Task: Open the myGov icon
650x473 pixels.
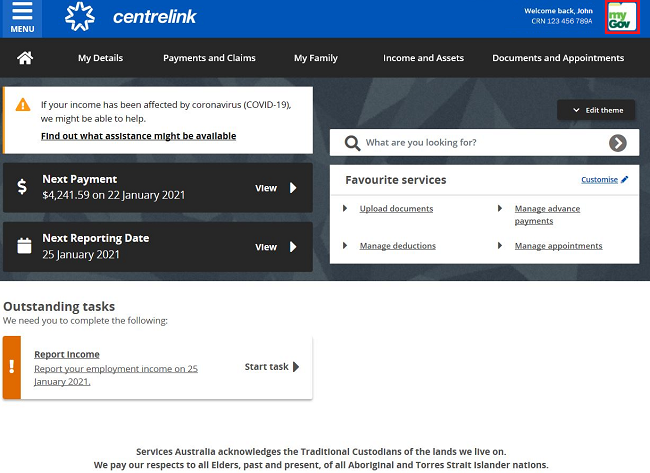Action: (x=622, y=18)
